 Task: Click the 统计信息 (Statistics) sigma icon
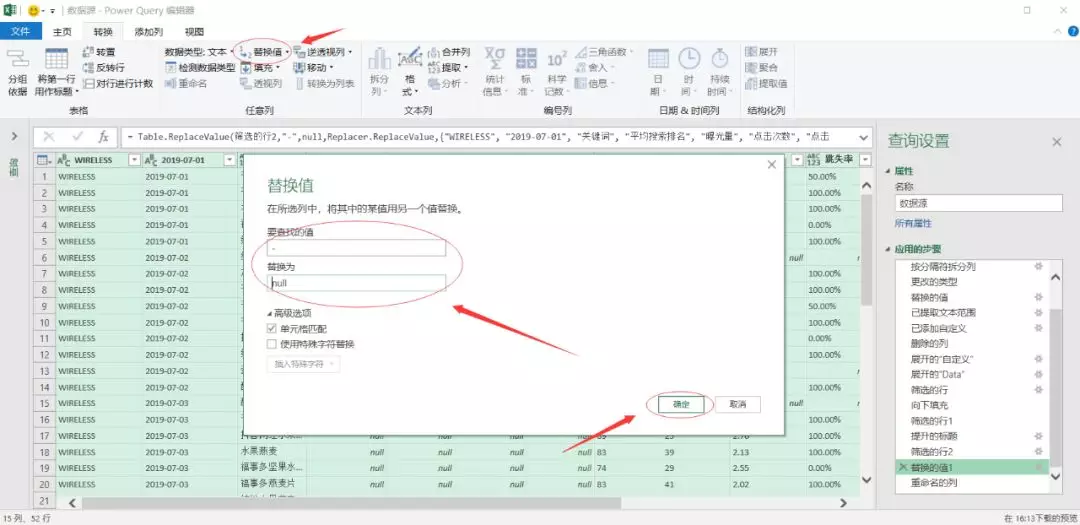[x=493, y=59]
